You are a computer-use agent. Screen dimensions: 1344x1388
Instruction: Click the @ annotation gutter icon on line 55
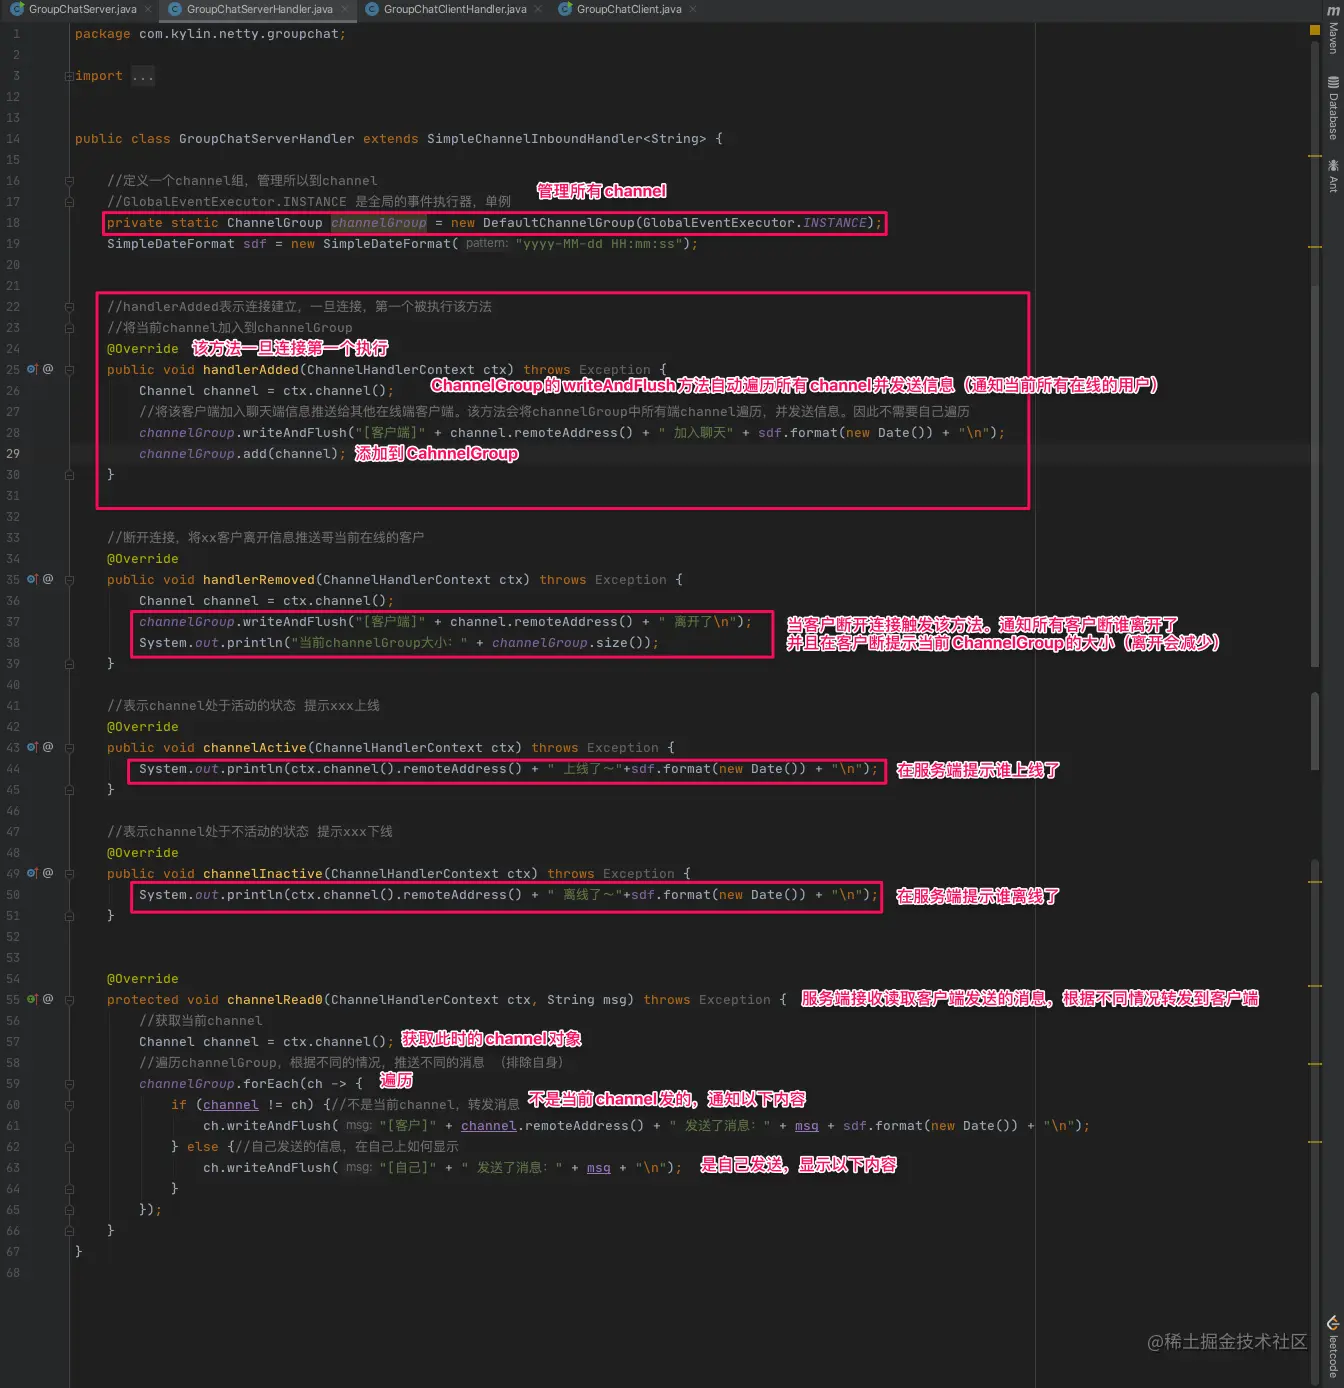pos(48,999)
